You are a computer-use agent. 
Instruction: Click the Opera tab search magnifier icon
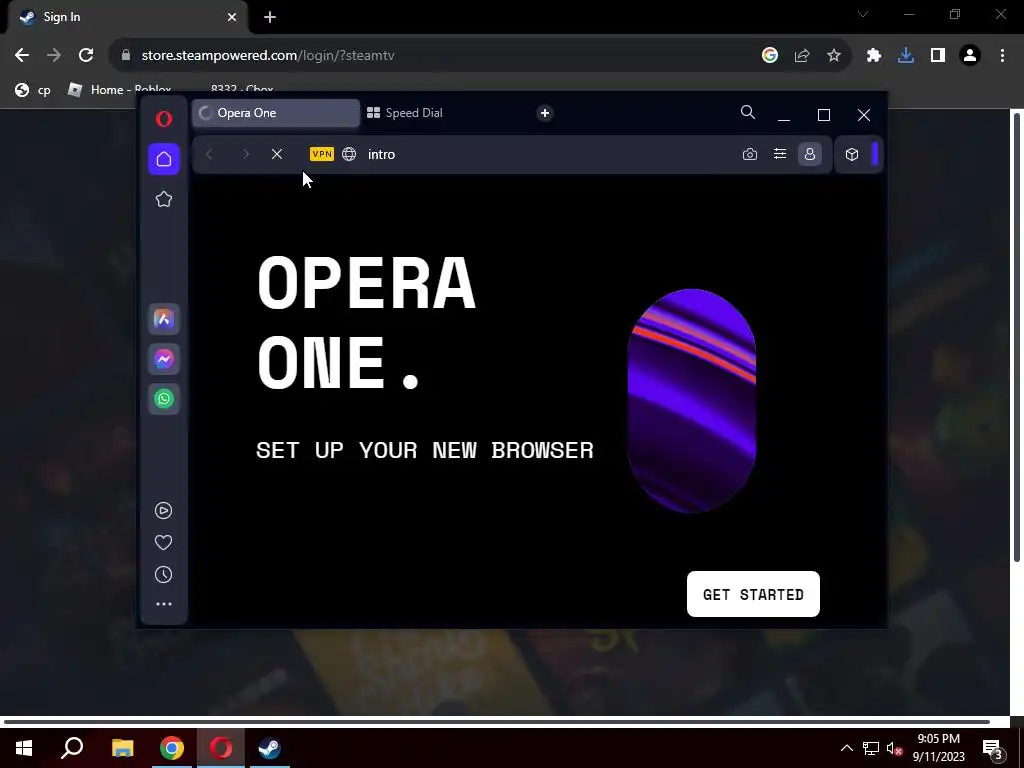[748, 112]
